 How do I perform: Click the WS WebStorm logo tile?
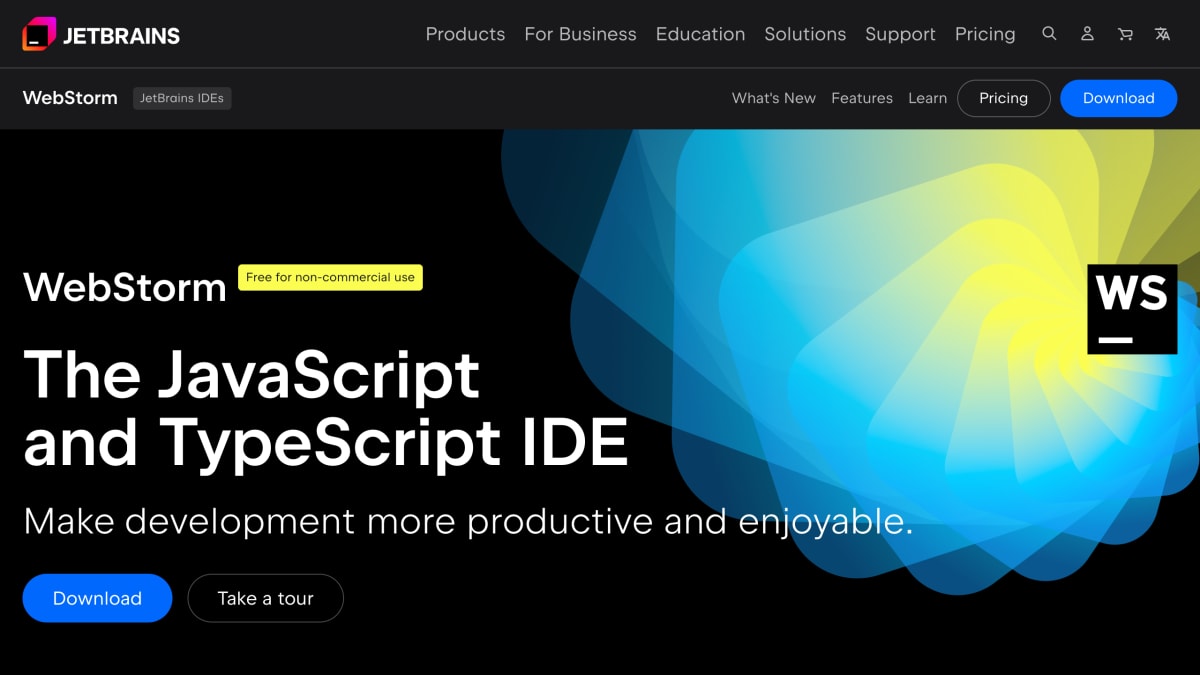pyautogui.click(x=1132, y=309)
